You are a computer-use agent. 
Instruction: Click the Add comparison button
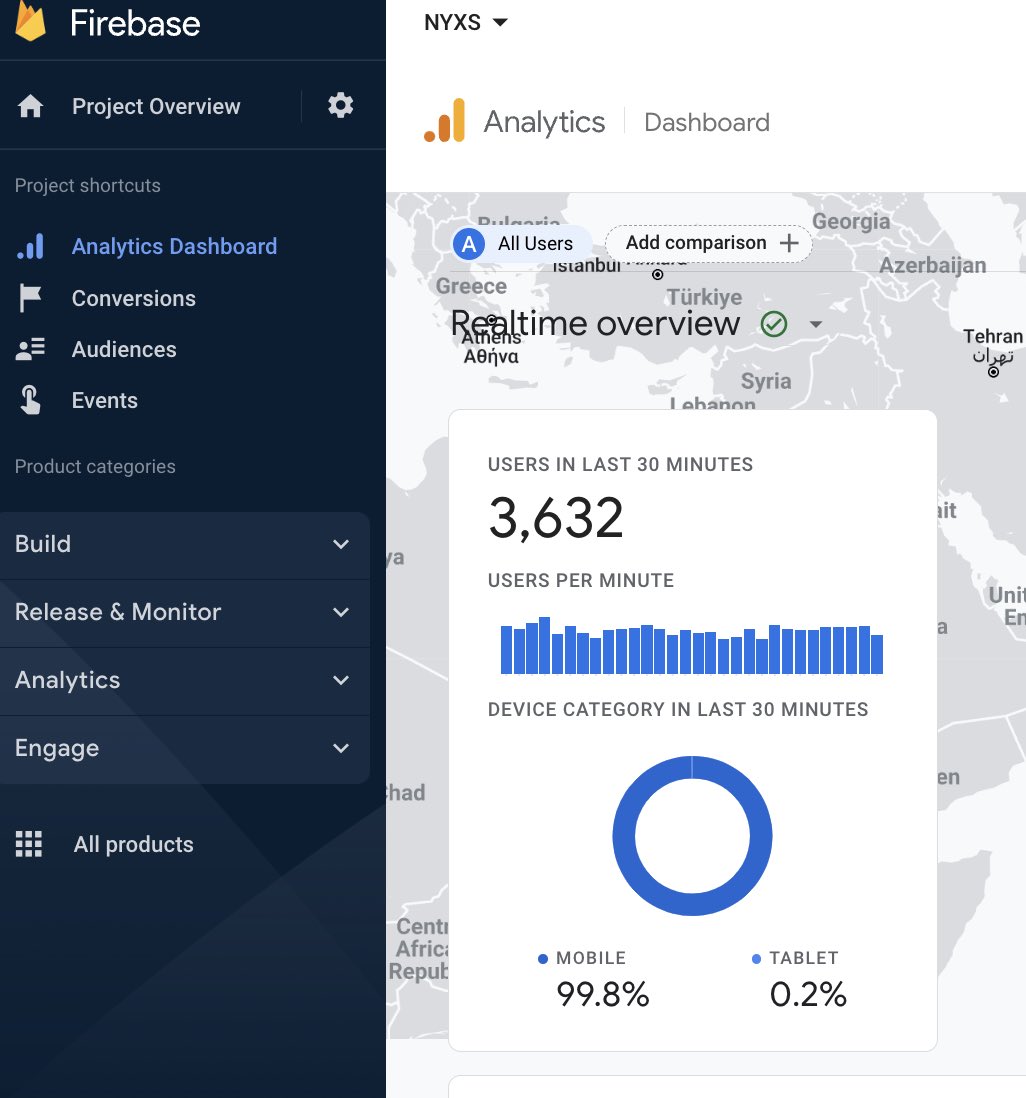709,244
